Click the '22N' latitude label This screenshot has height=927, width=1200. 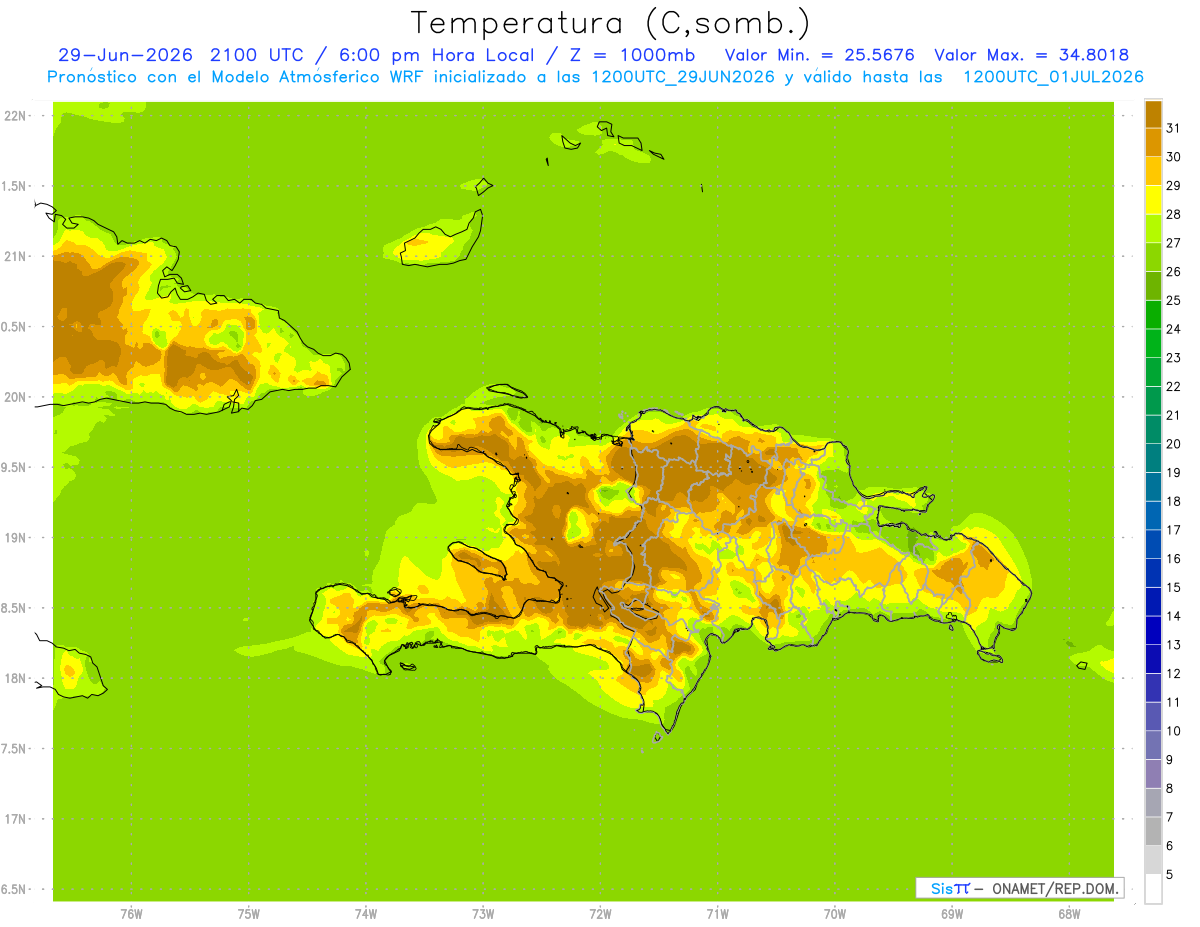click(15, 116)
